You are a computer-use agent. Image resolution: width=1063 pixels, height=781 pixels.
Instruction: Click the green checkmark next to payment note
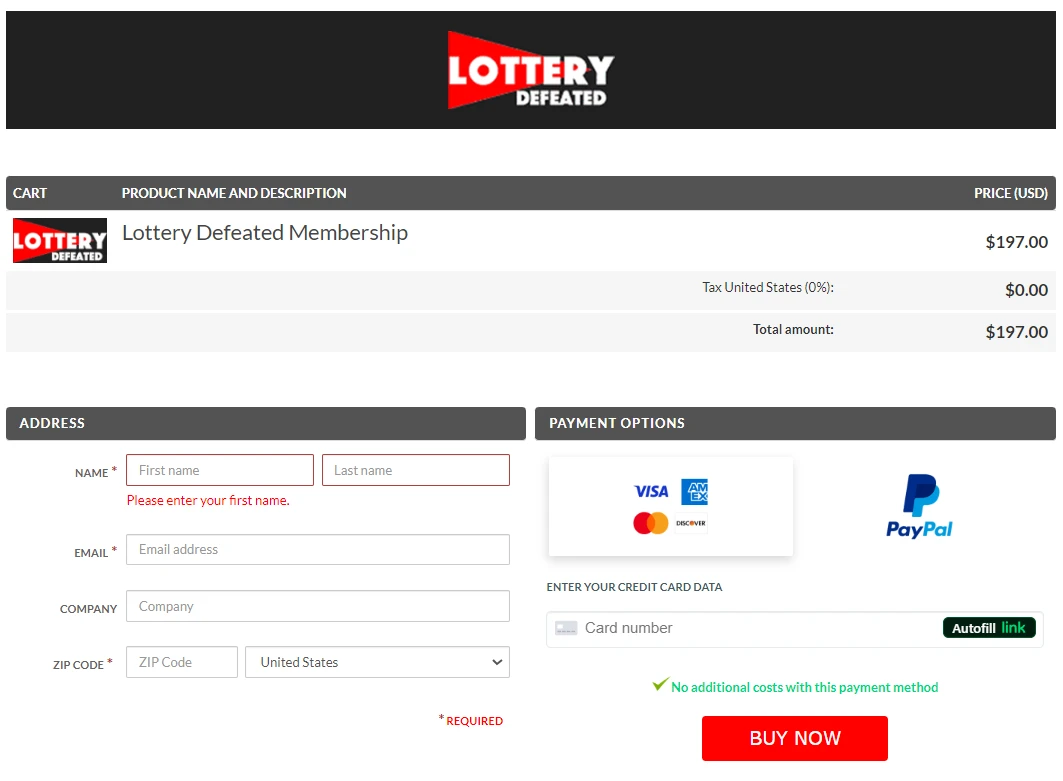click(659, 684)
